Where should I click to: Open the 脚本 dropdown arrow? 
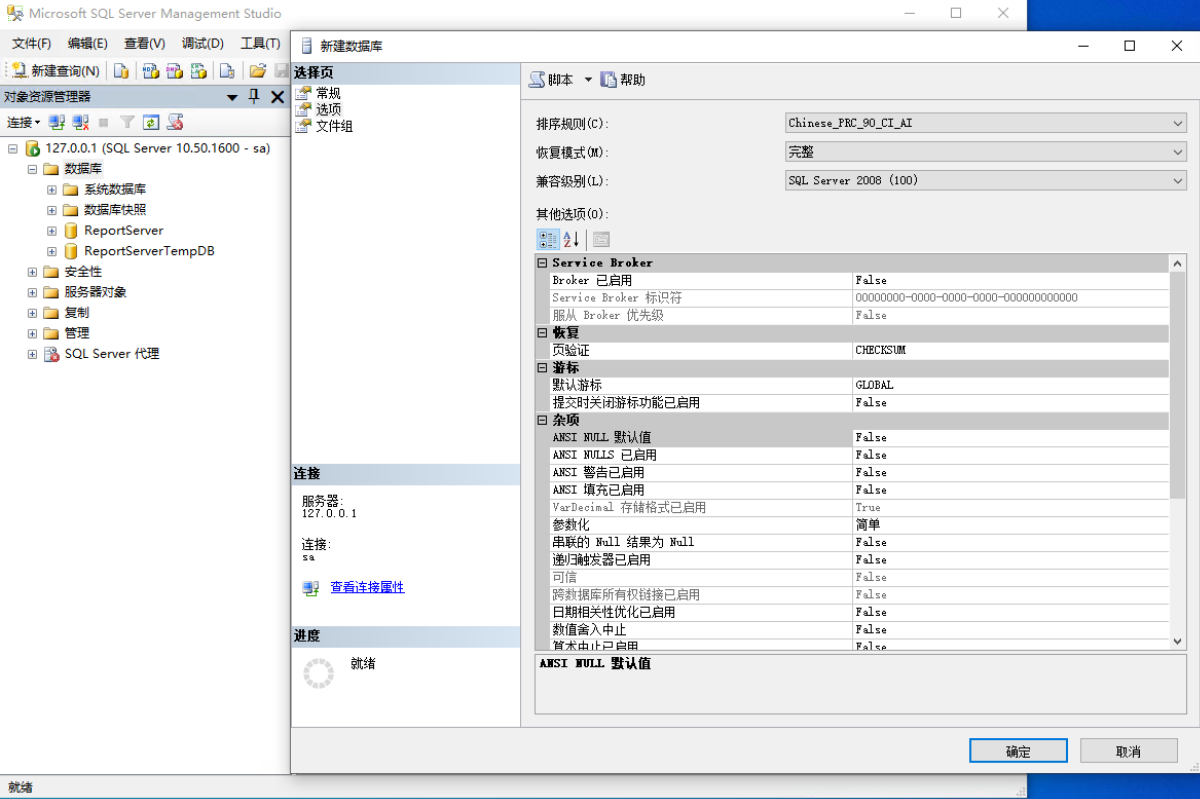click(588, 79)
